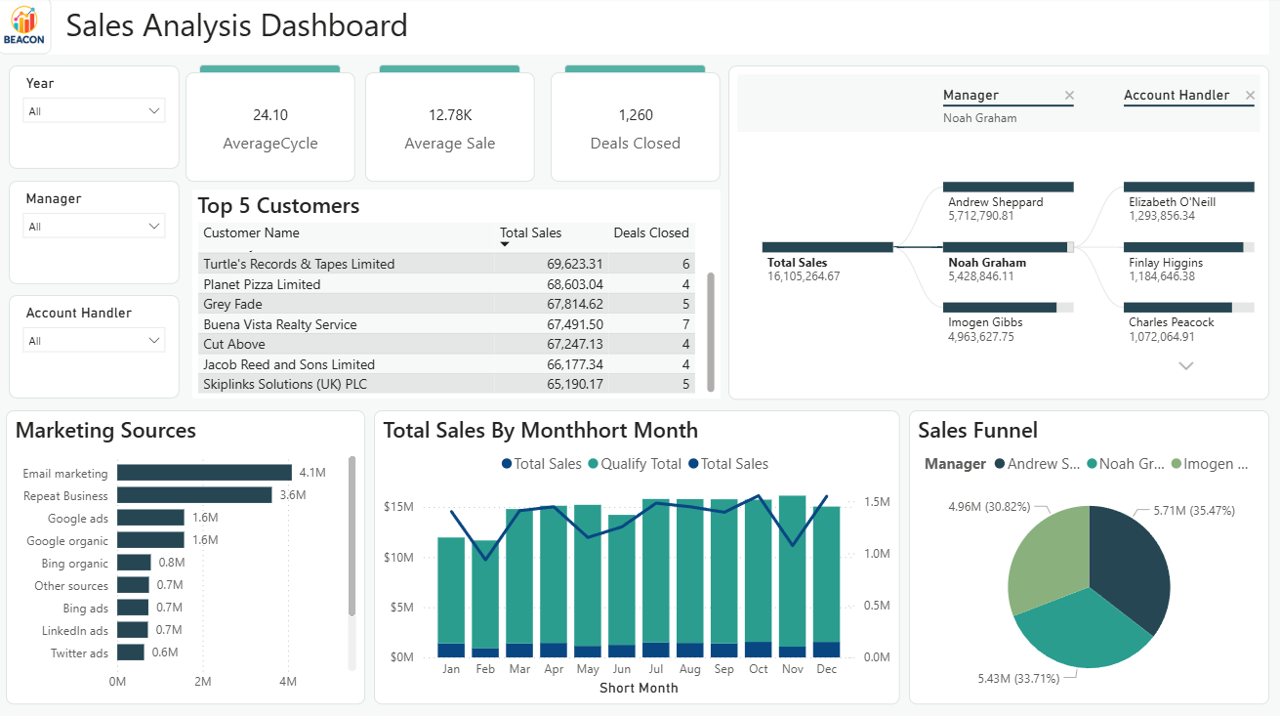Click the Marketing Sources chart scrollbar
Screen dimensions: 1280x716
[x=352, y=536]
